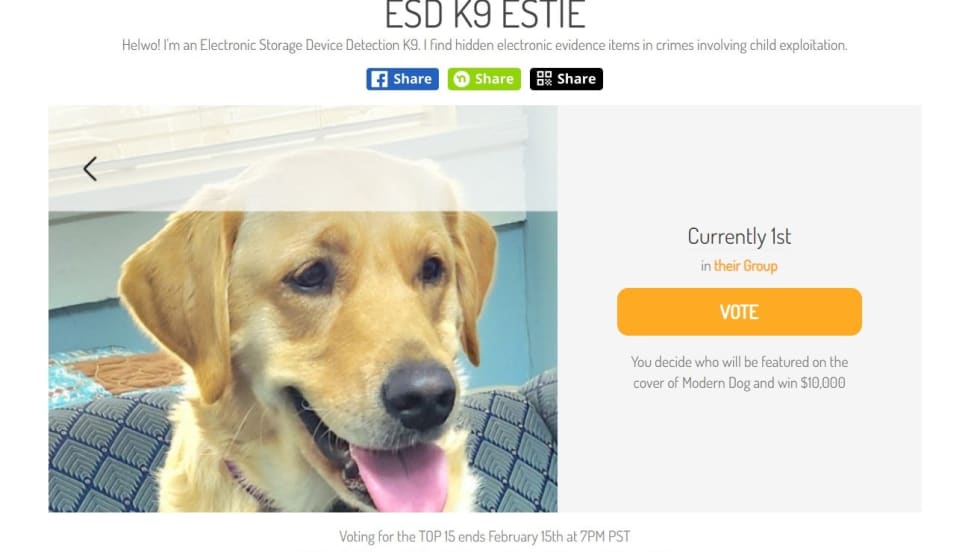Cast a vote with the orange VOTE button
Screen dimensions: 980x552
(739, 311)
